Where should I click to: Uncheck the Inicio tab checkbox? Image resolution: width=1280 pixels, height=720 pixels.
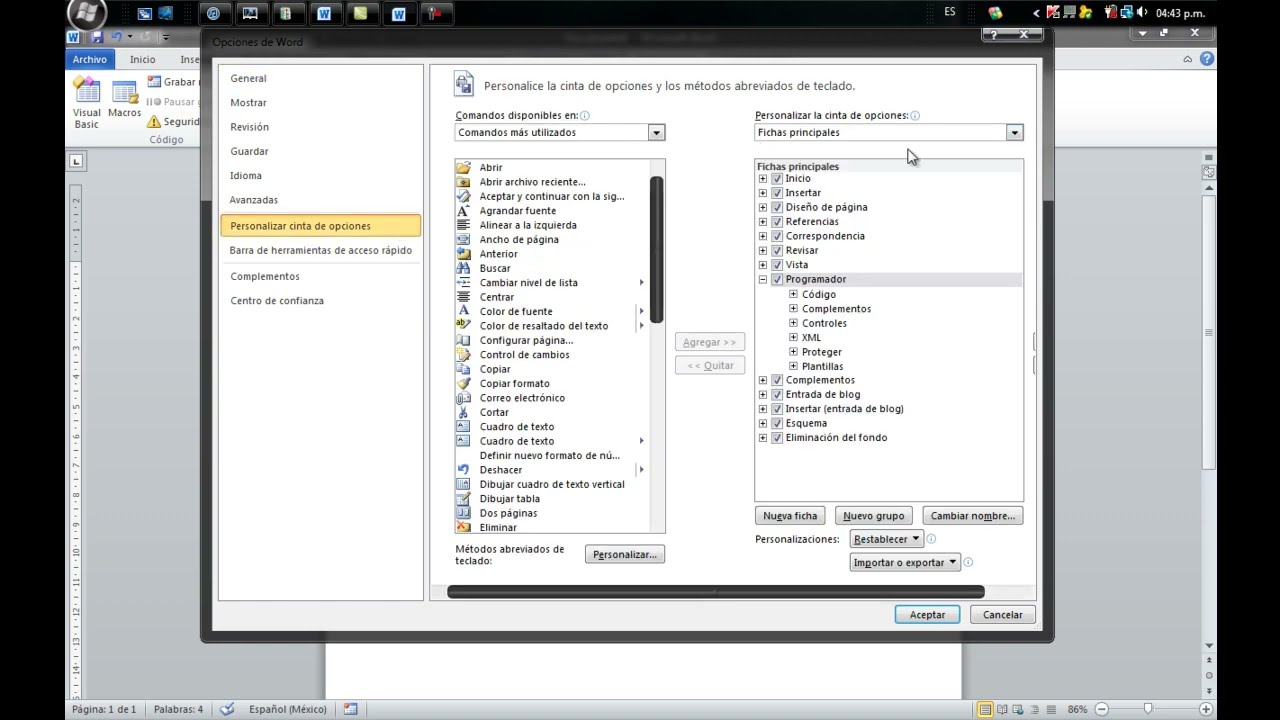[777, 178]
